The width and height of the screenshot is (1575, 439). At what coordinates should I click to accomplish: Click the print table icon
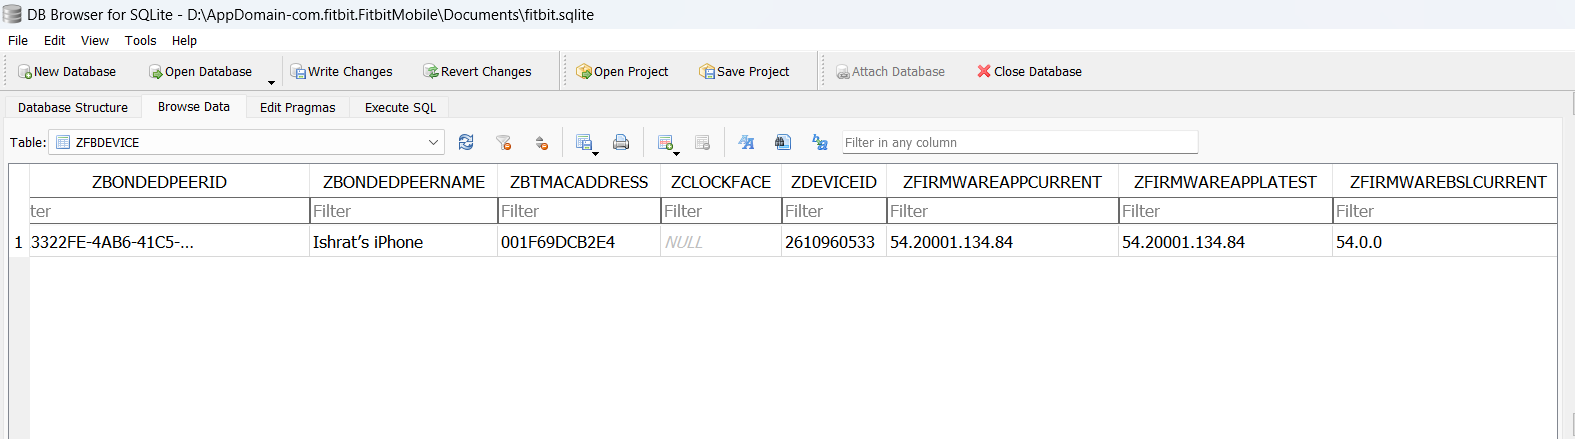tap(621, 142)
